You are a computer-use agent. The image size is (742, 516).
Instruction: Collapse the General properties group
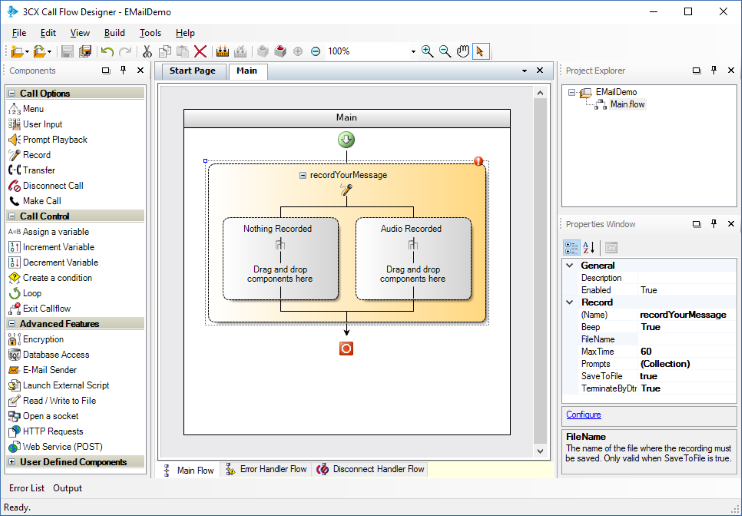[570, 266]
